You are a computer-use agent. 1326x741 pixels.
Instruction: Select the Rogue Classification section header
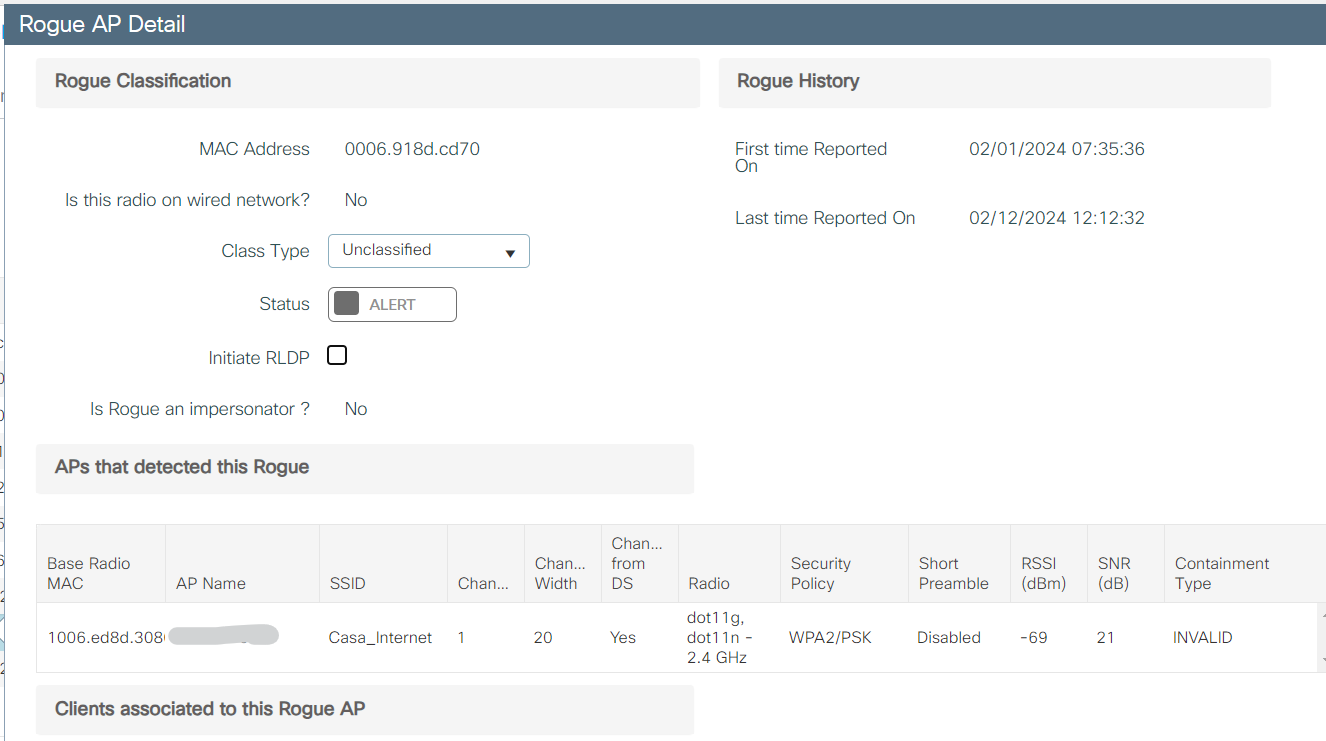point(142,81)
